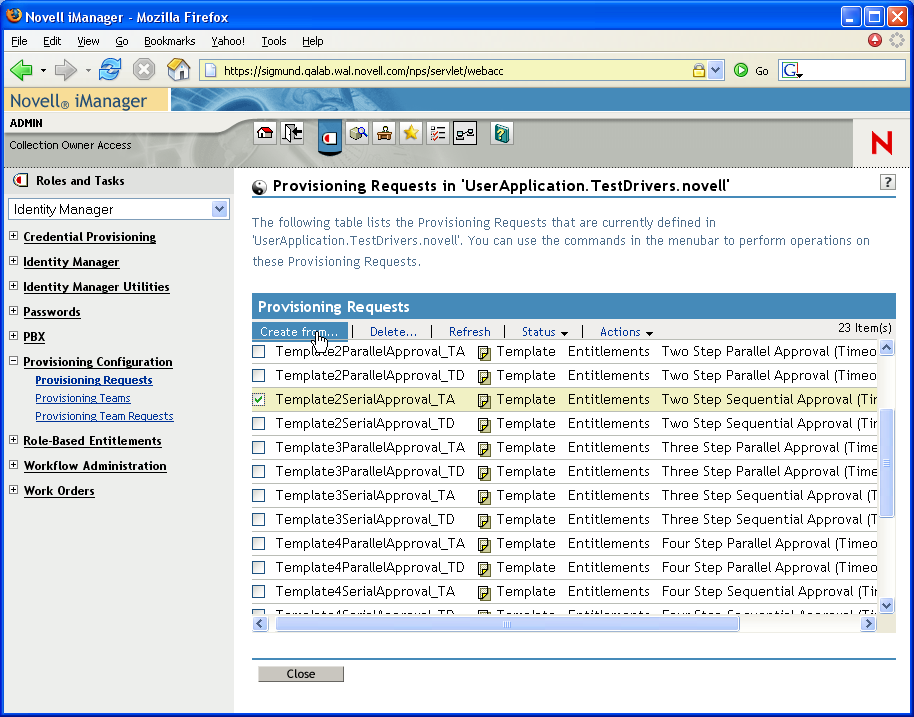Check the Template2ParallelApproval_TA checkbox
The width and height of the screenshot is (914, 717).
(x=258, y=351)
